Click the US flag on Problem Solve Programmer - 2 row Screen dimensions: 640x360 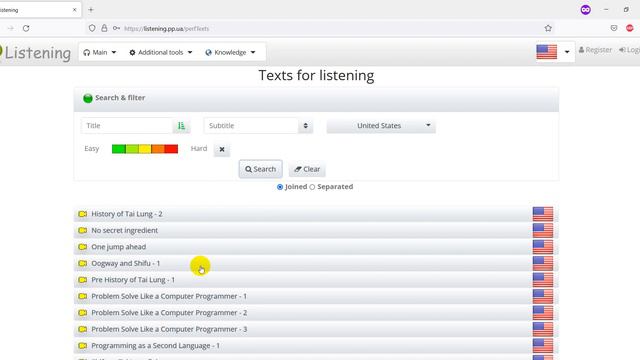(x=543, y=313)
